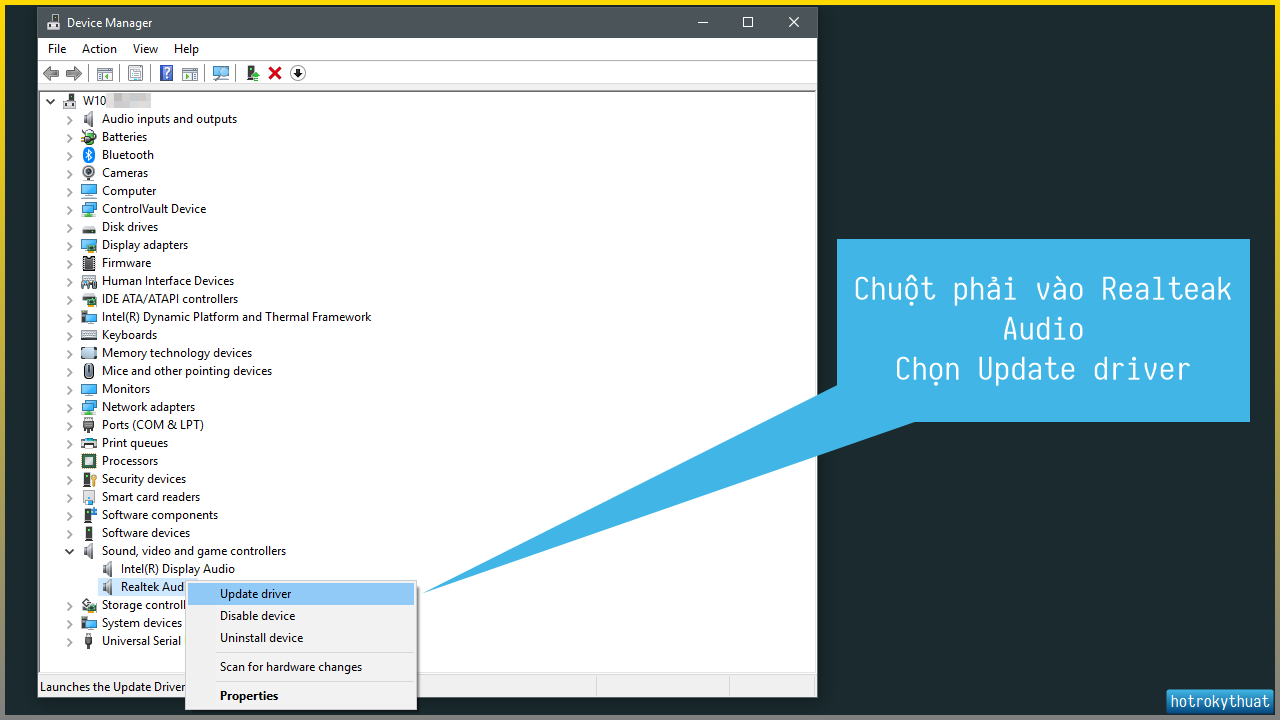This screenshot has height=720, width=1280.
Task: Choose Uninstall device in context menu
Action: point(301,638)
